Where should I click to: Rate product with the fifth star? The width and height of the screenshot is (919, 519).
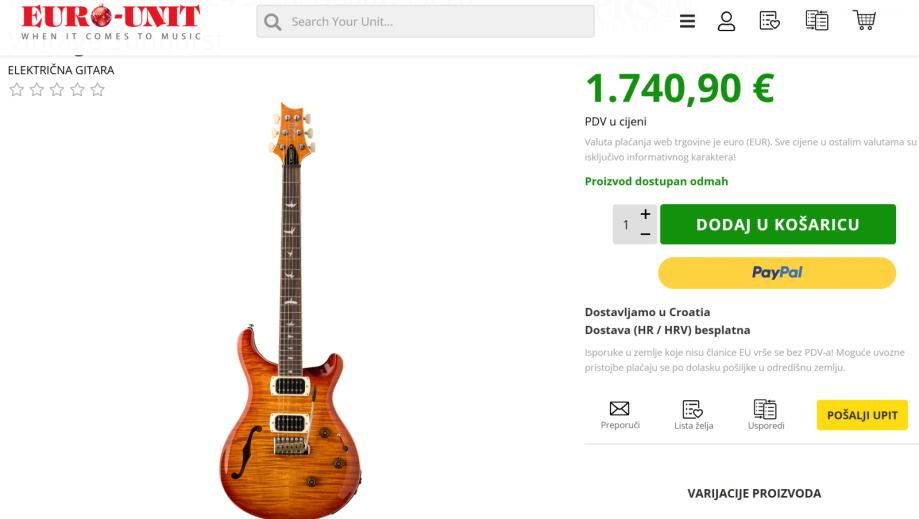coord(98,90)
